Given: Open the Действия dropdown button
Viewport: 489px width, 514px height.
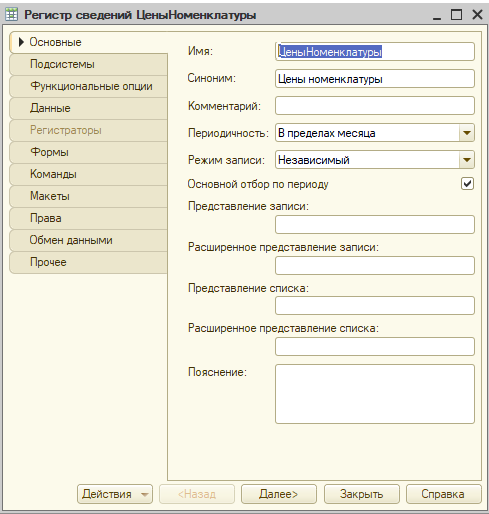Looking at the screenshot, I should click(x=115, y=494).
